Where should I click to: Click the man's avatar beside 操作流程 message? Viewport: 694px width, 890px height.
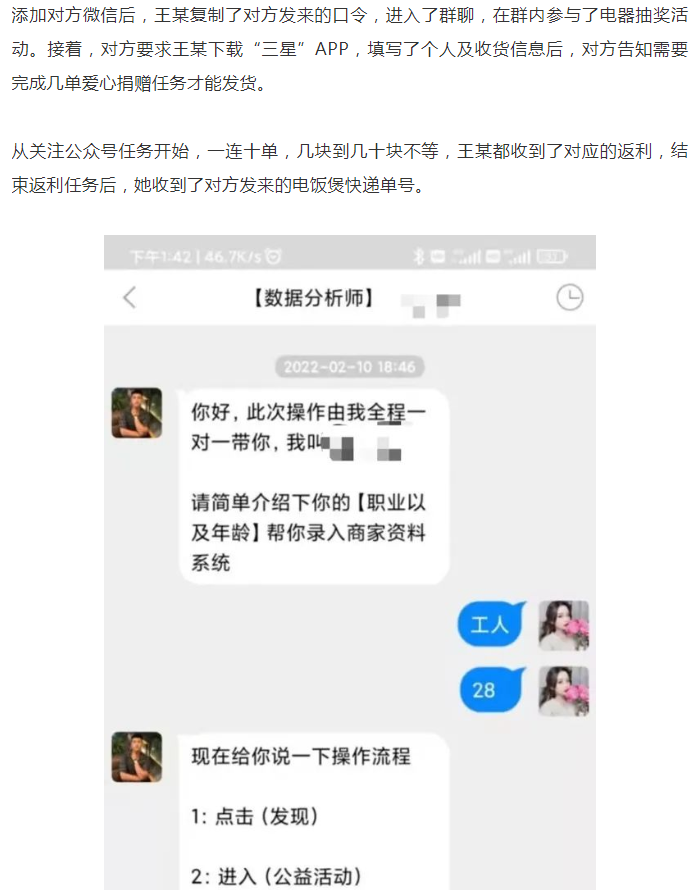(137, 757)
